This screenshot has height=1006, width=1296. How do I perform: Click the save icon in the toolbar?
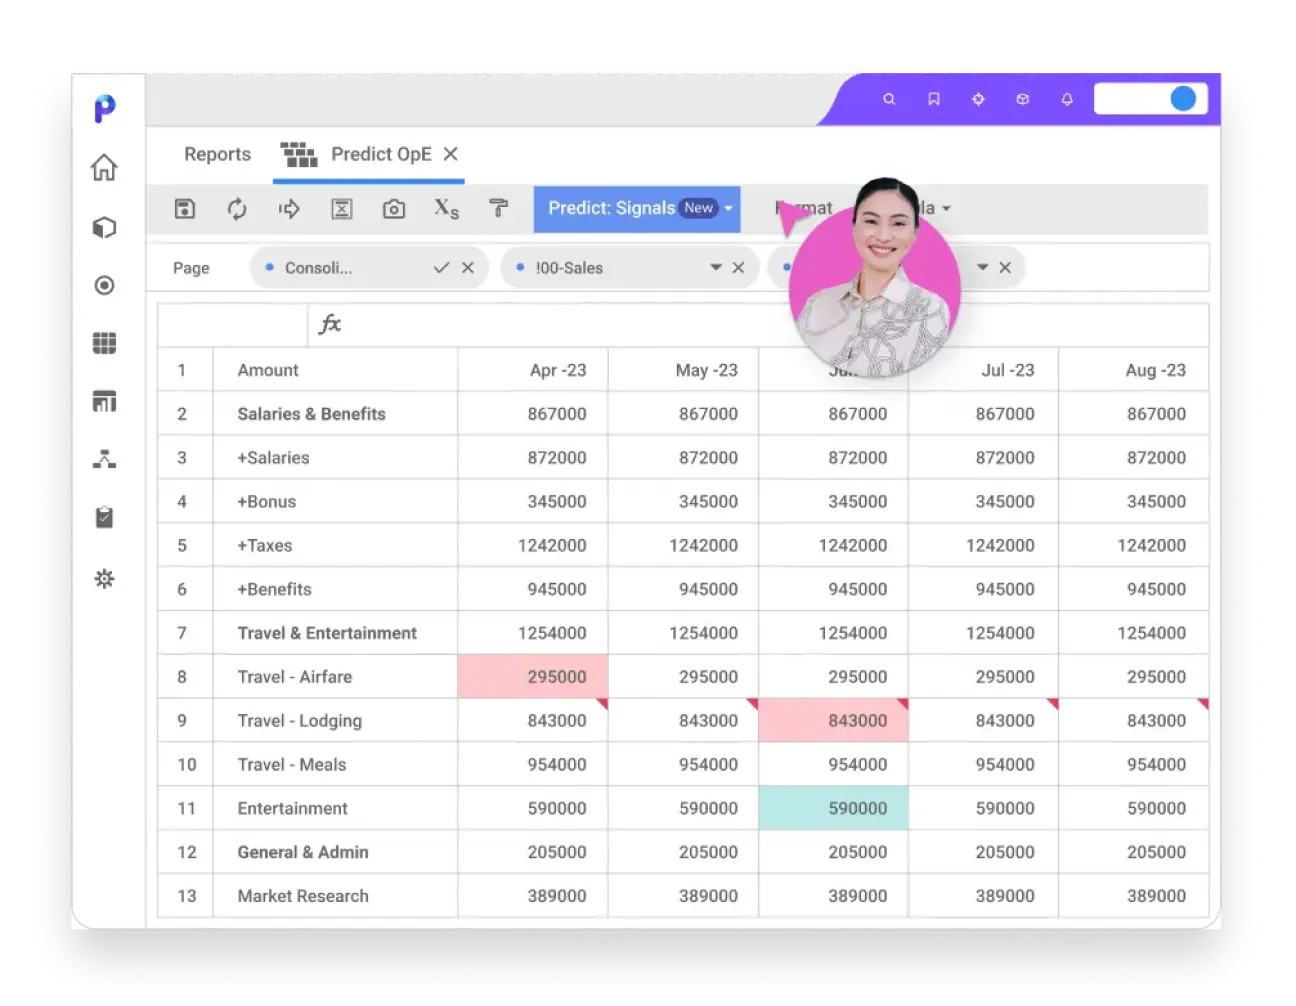point(185,208)
